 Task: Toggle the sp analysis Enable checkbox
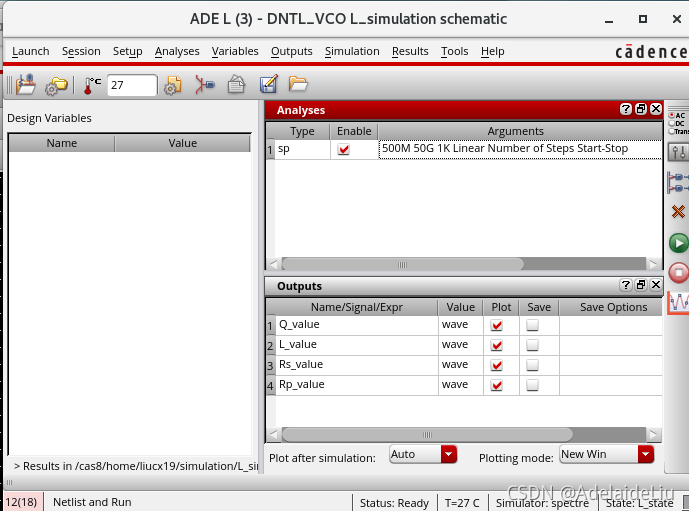pos(344,149)
